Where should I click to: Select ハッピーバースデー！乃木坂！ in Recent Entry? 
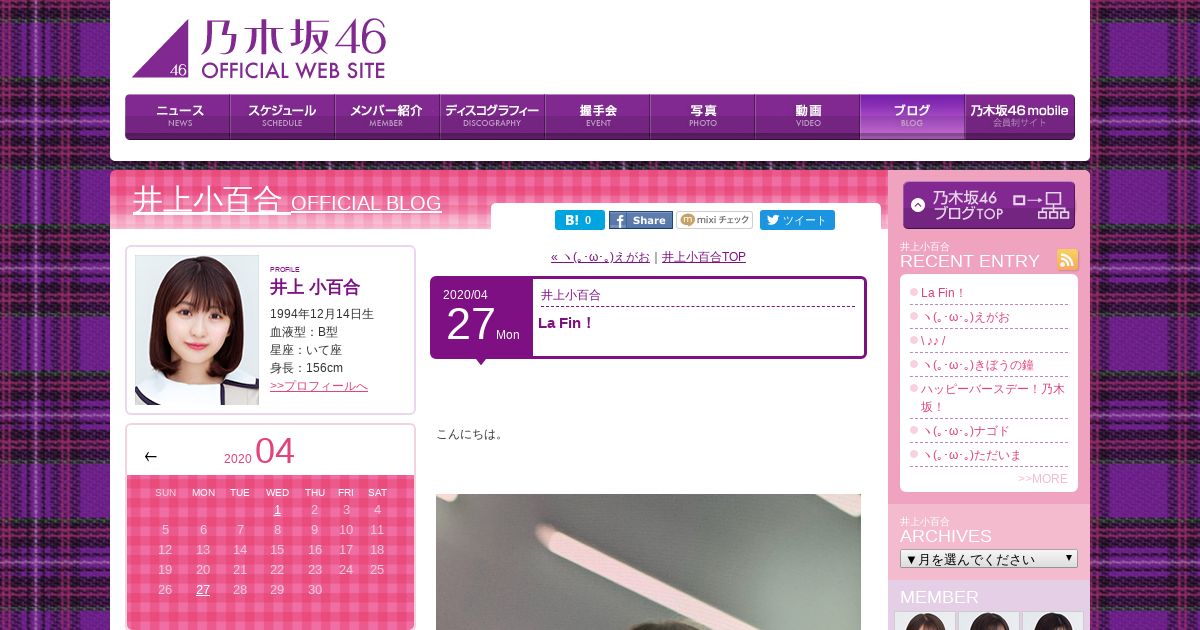coord(993,398)
